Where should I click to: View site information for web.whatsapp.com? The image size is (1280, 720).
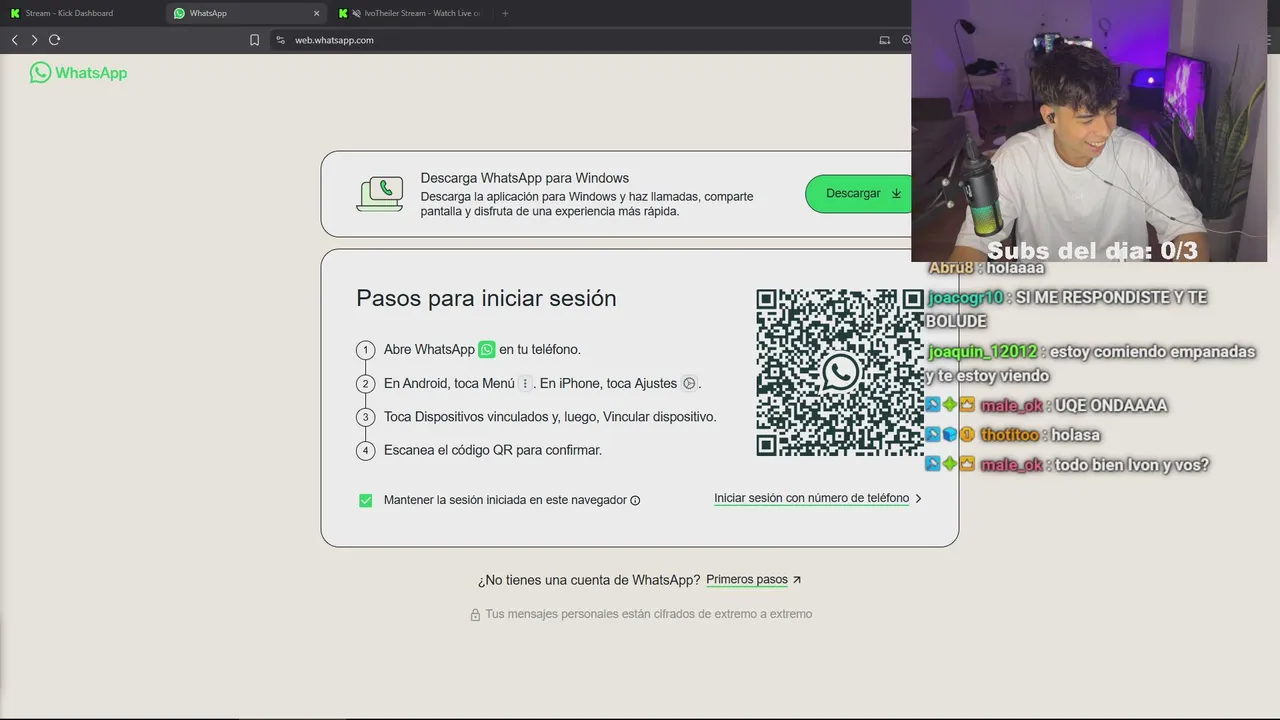tap(281, 40)
